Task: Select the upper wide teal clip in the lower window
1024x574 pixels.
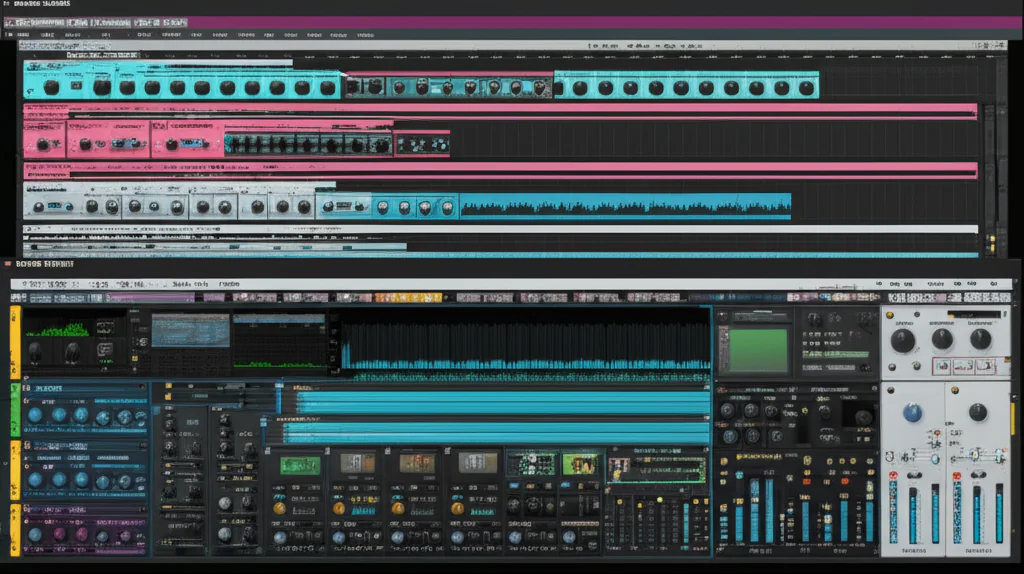Action: pyautogui.click(x=502, y=402)
